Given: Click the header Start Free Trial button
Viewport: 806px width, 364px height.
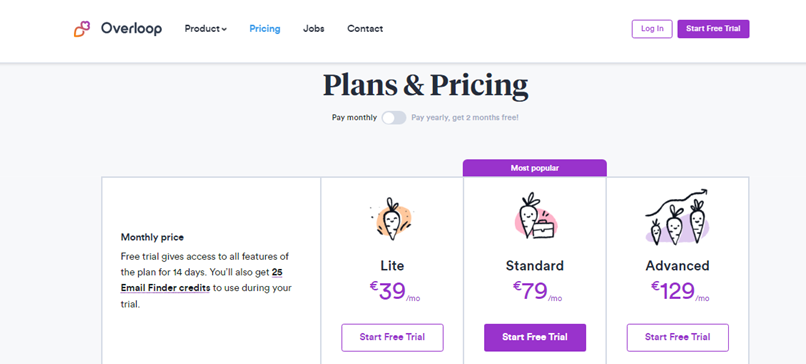Looking at the screenshot, I should point(713,29).
